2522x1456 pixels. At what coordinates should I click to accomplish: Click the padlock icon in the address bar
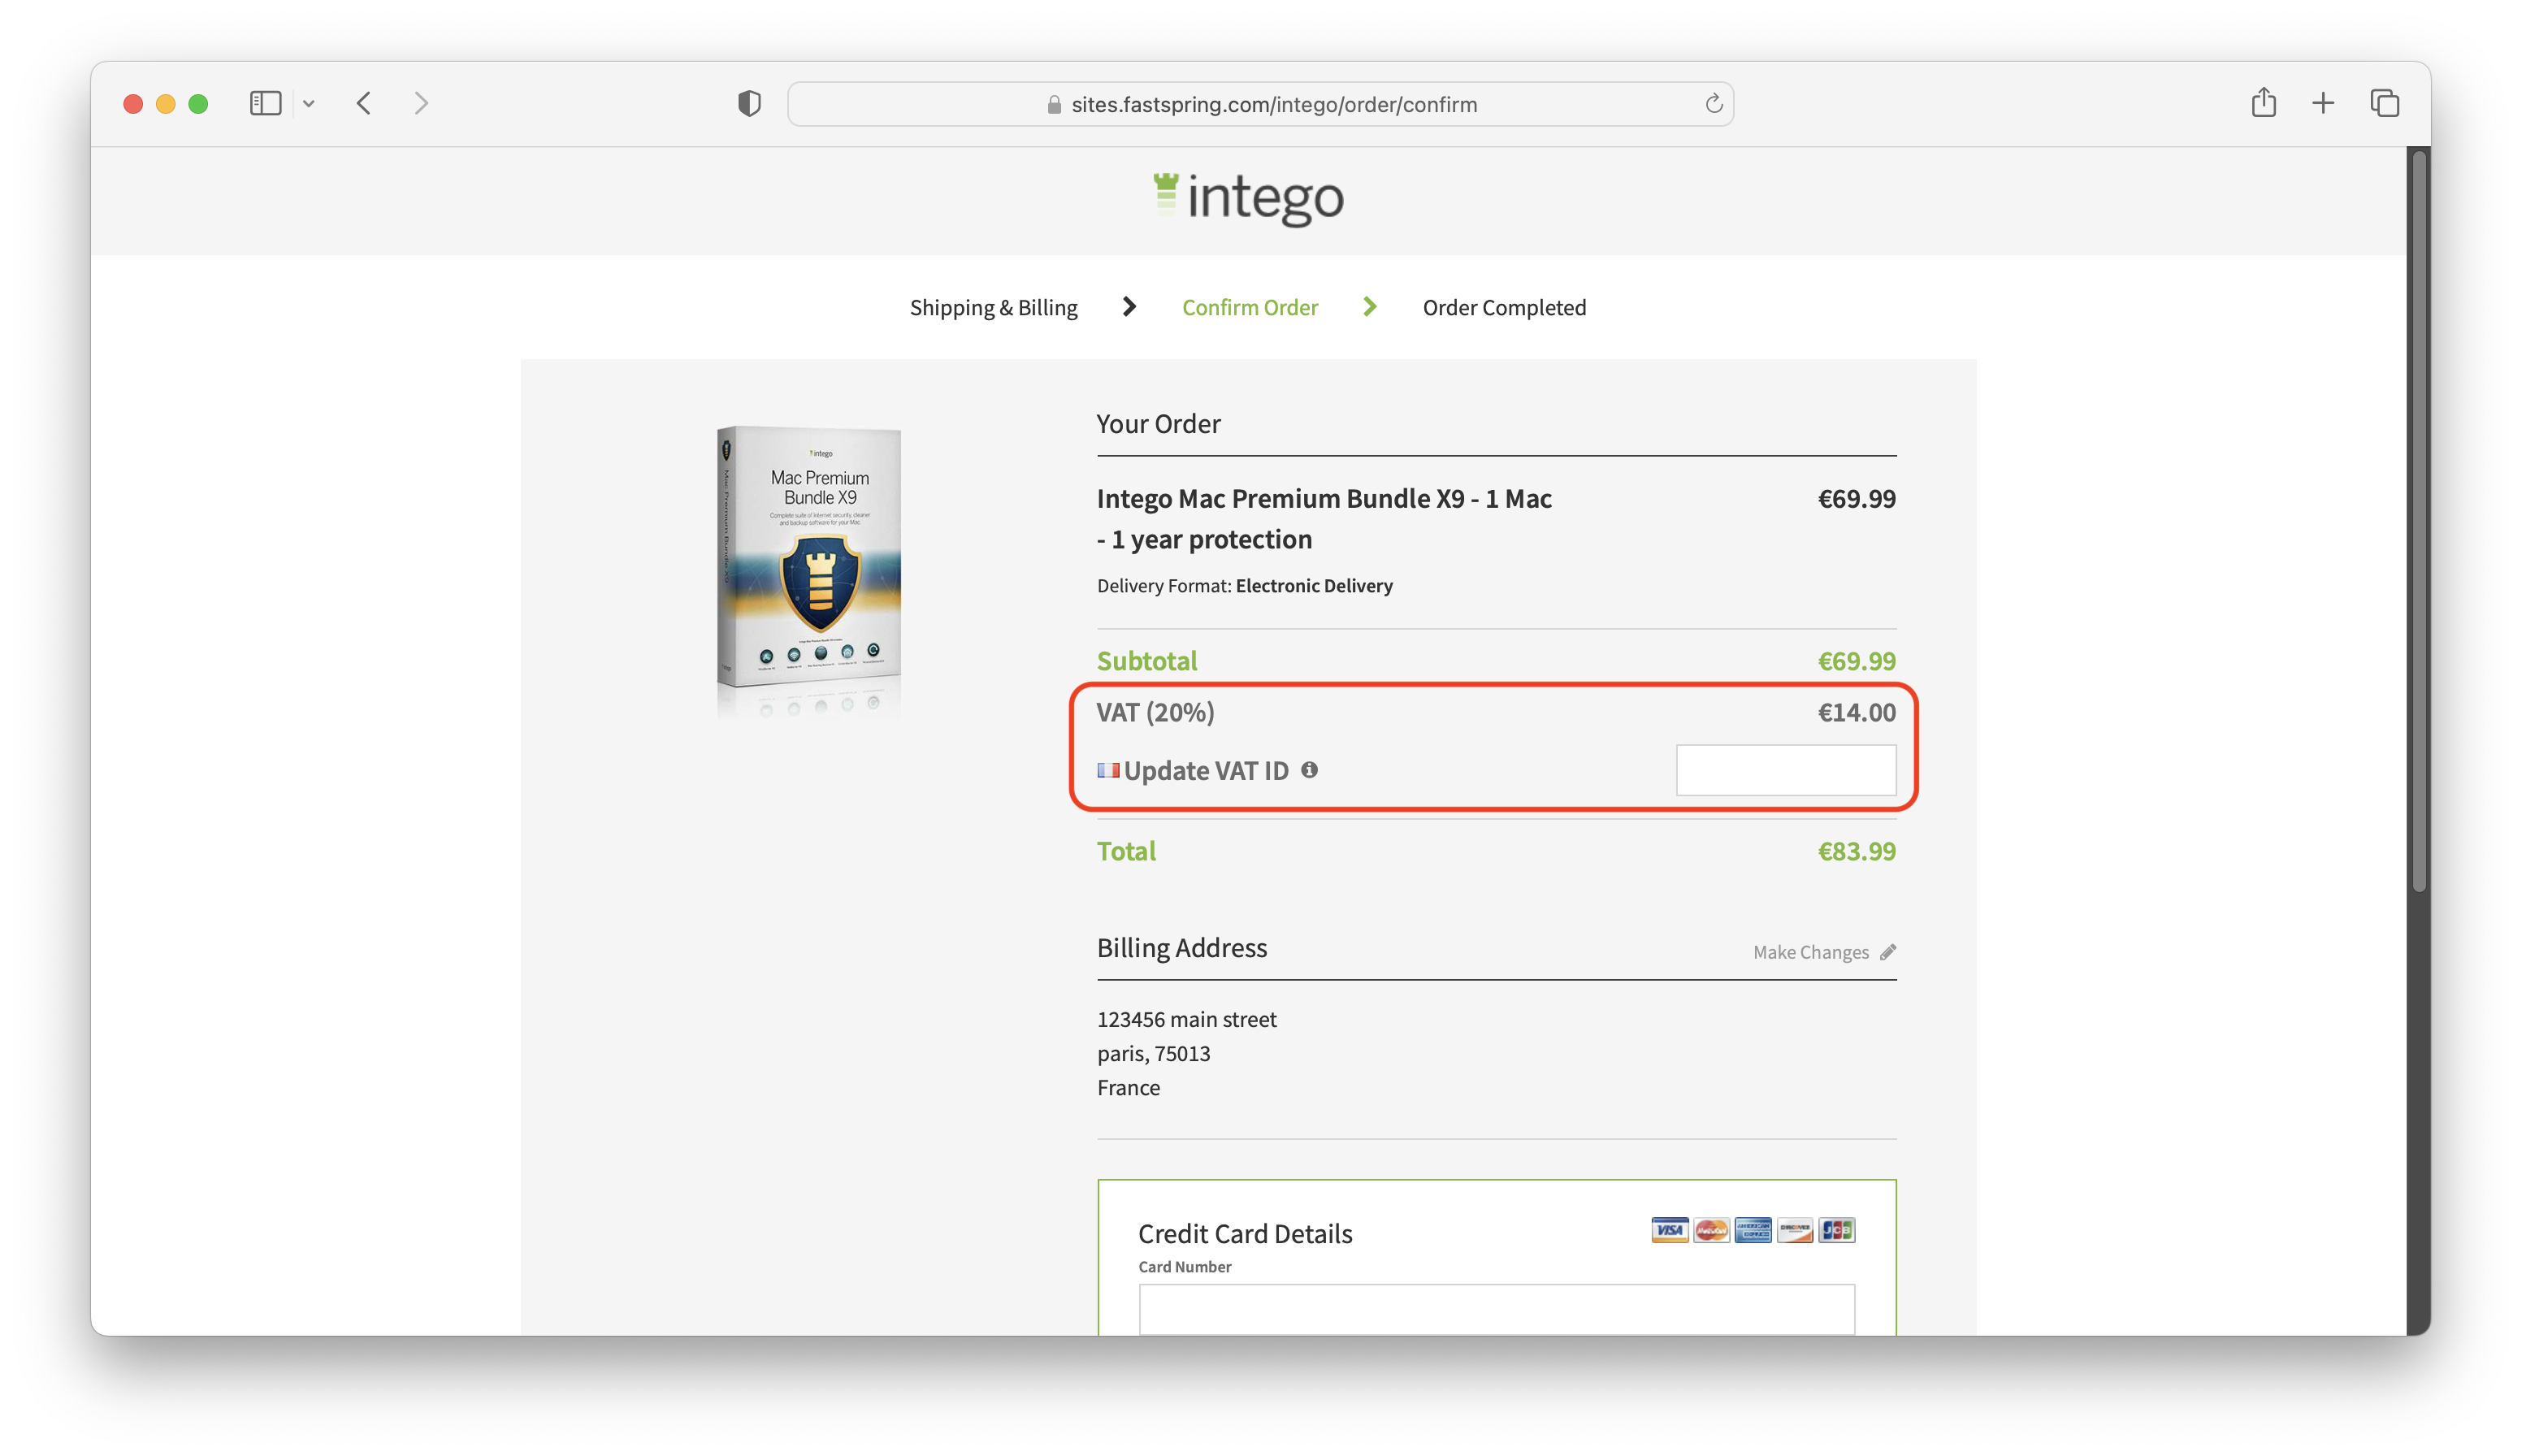tap(1054, 104)
